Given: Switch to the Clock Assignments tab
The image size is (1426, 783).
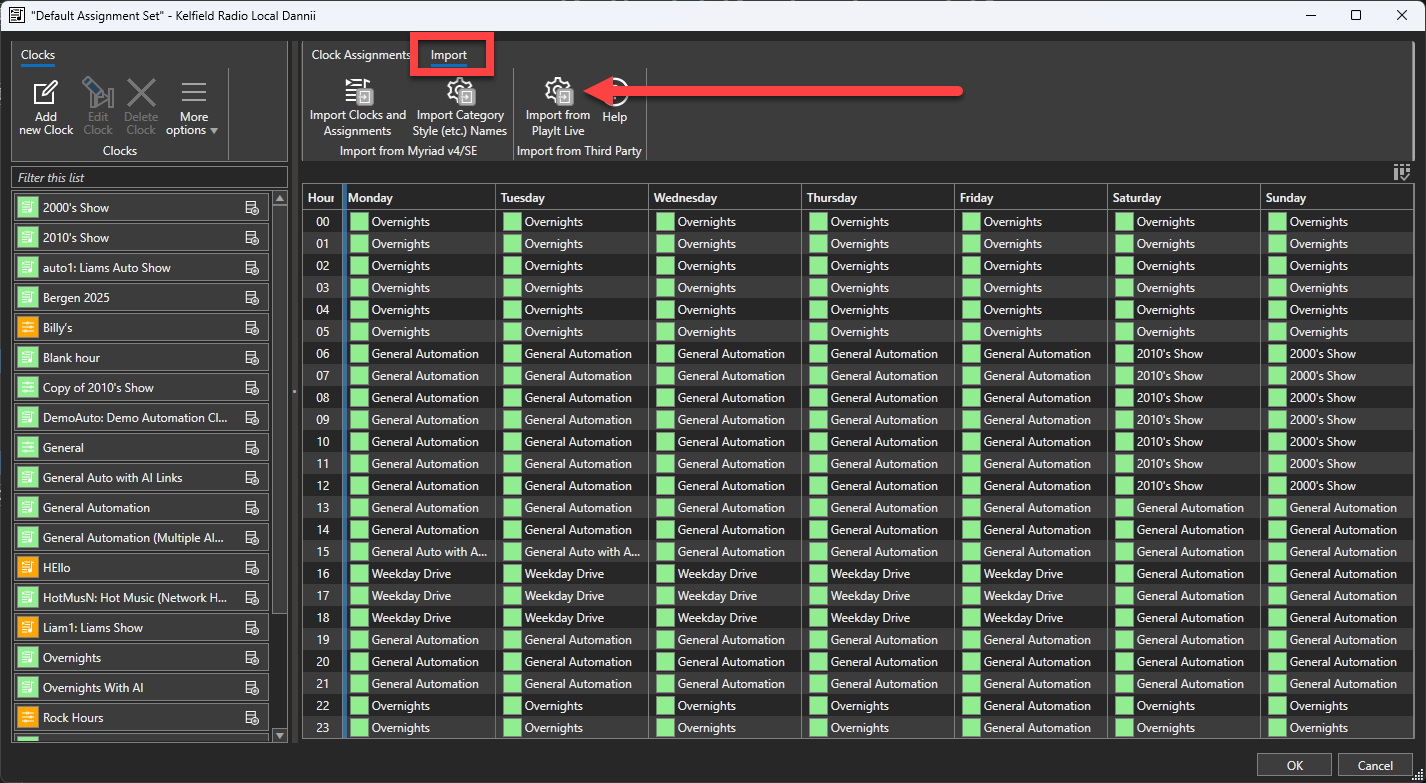Looking at the screenshot, I should [360, 55].
